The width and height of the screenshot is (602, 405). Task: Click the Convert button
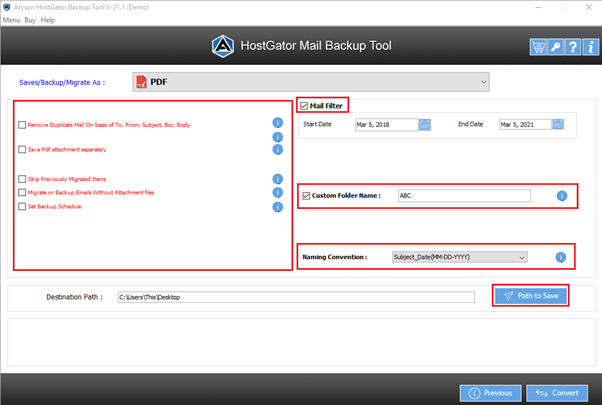tap(557, 393)
